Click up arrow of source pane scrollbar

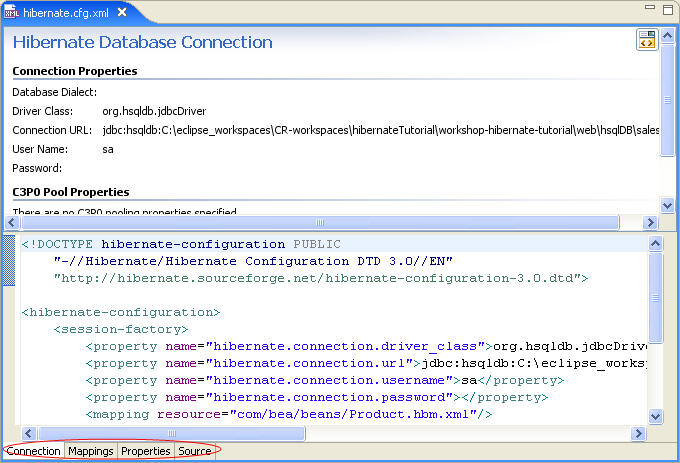(x=655, y=244)
